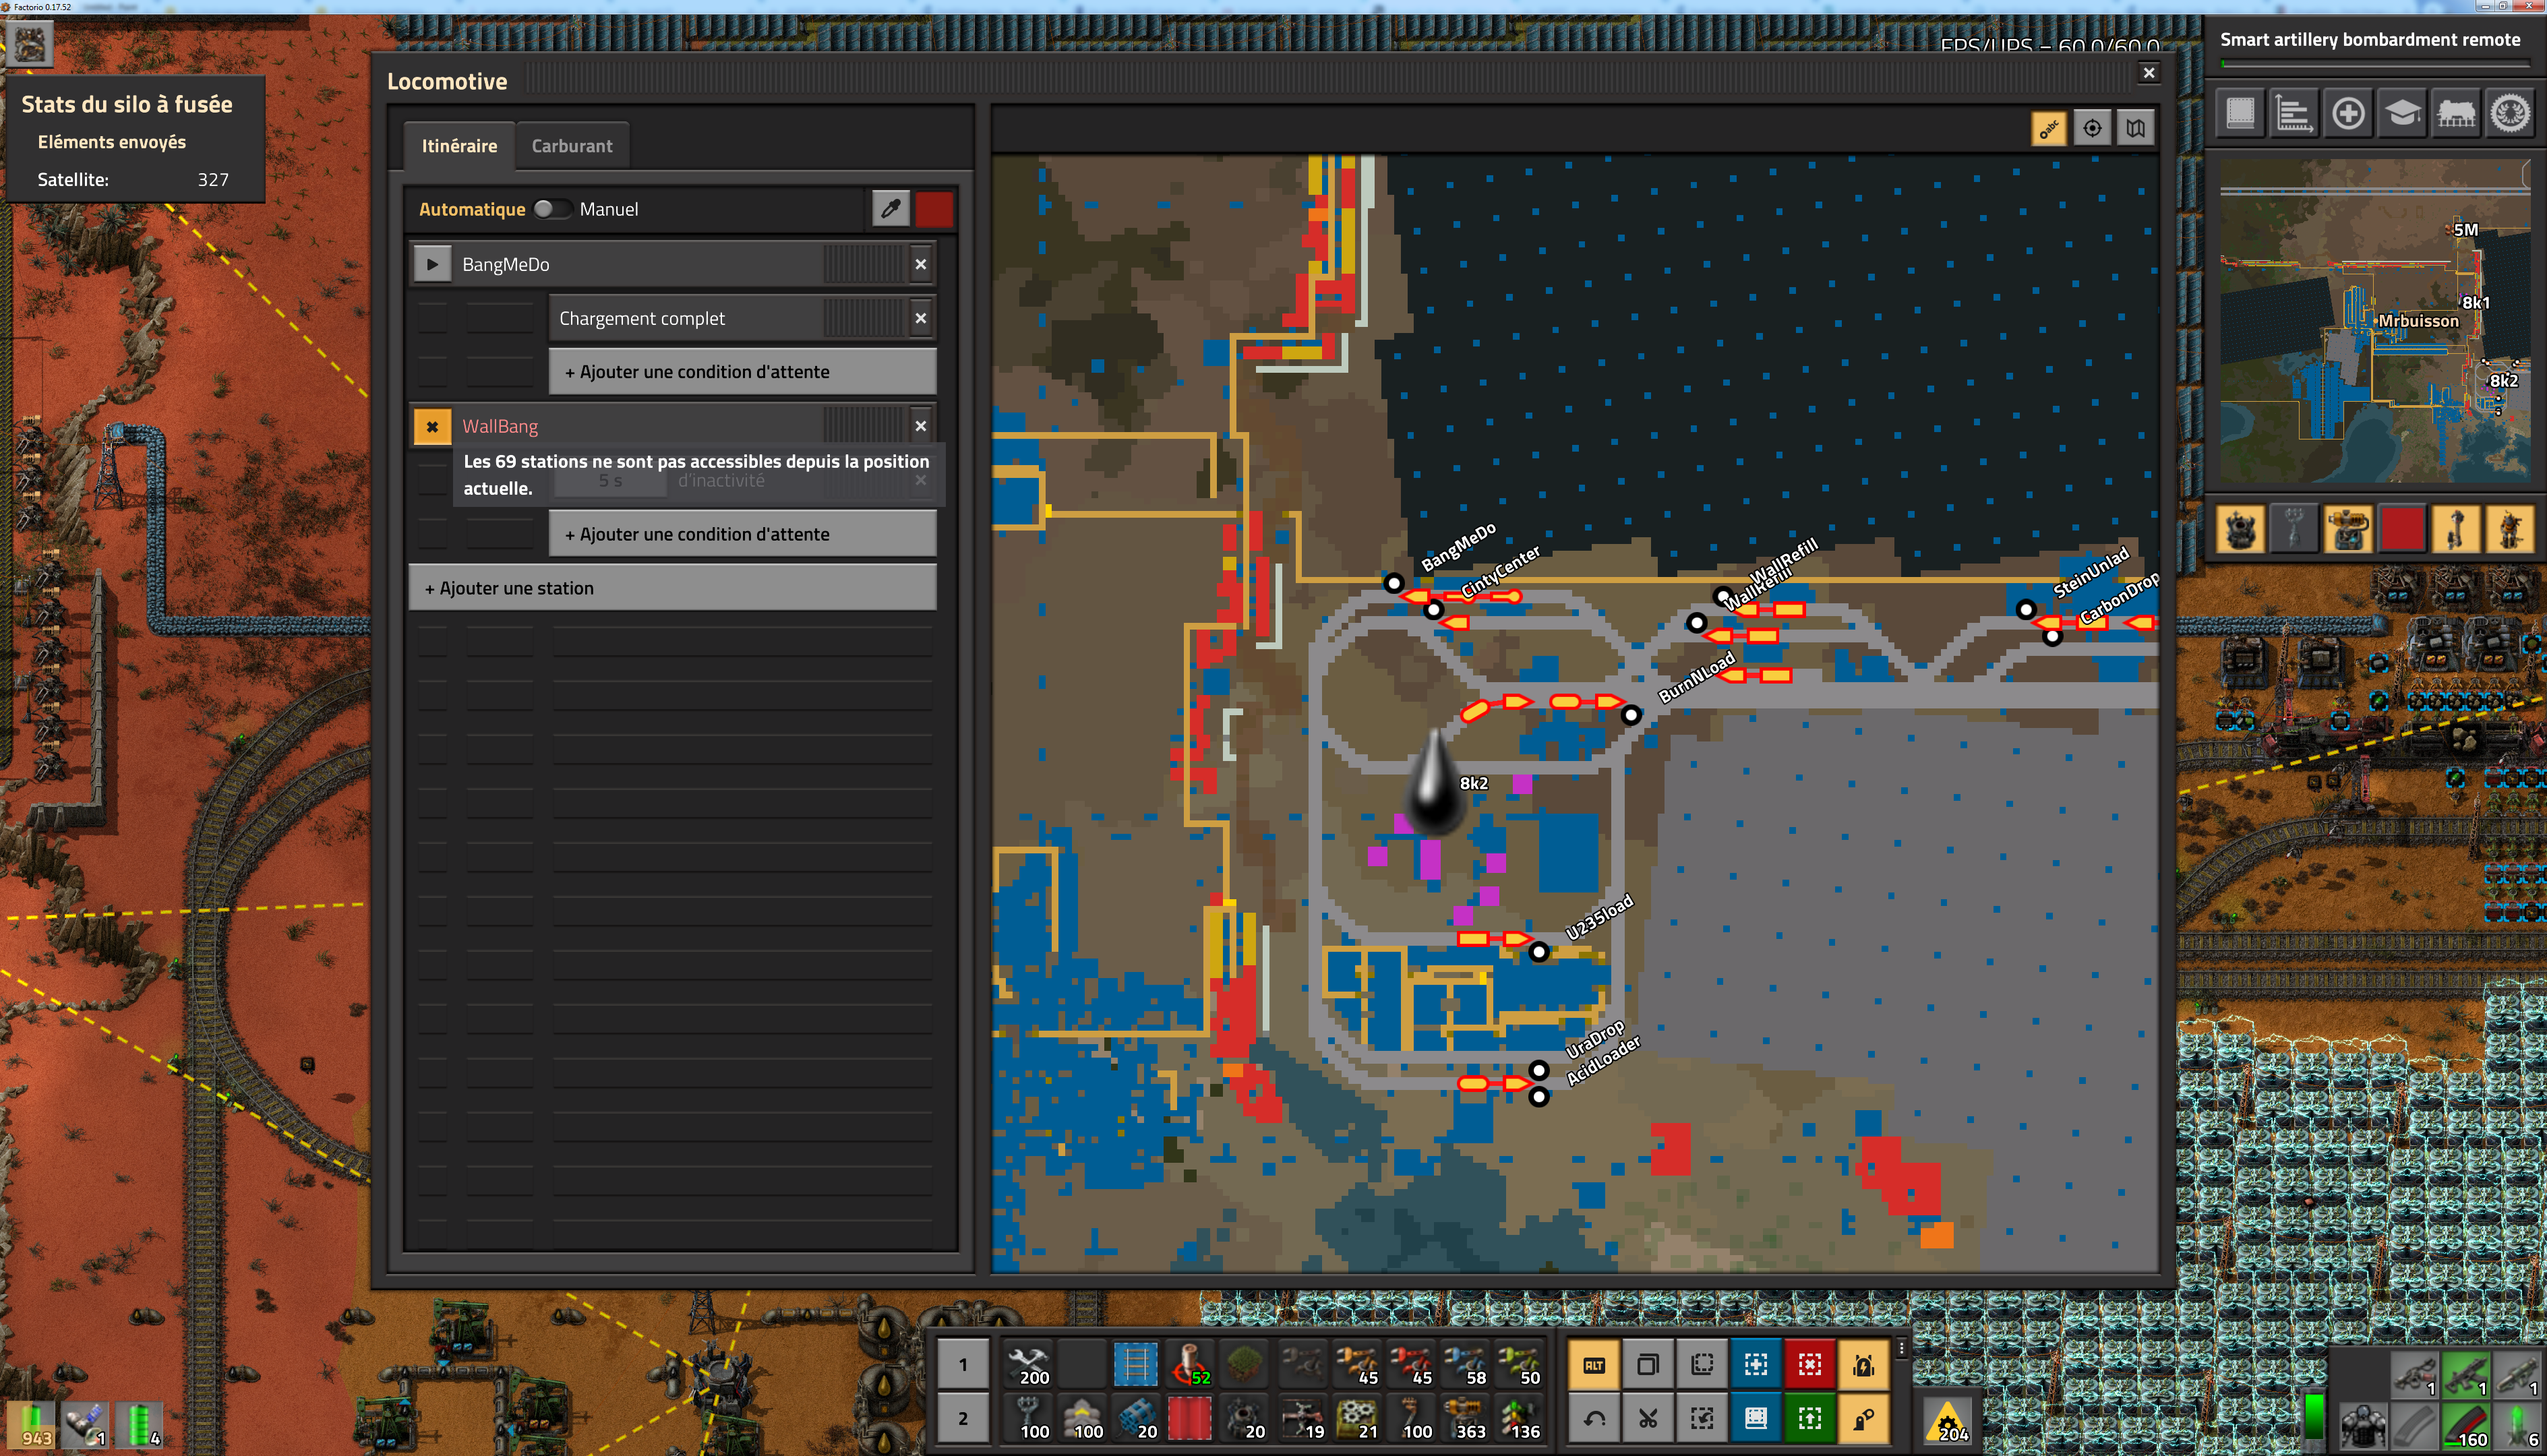Select the green stack inserter slot showing 50

click(x=1519, y=1364)
